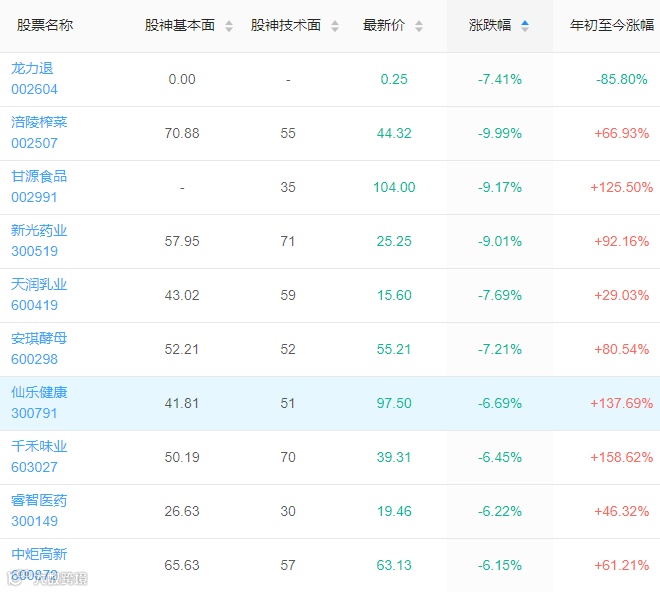The height and width of the screenshot is (592, 660).
Task: Open stock code 300149
Action: (x=35, y=521)
